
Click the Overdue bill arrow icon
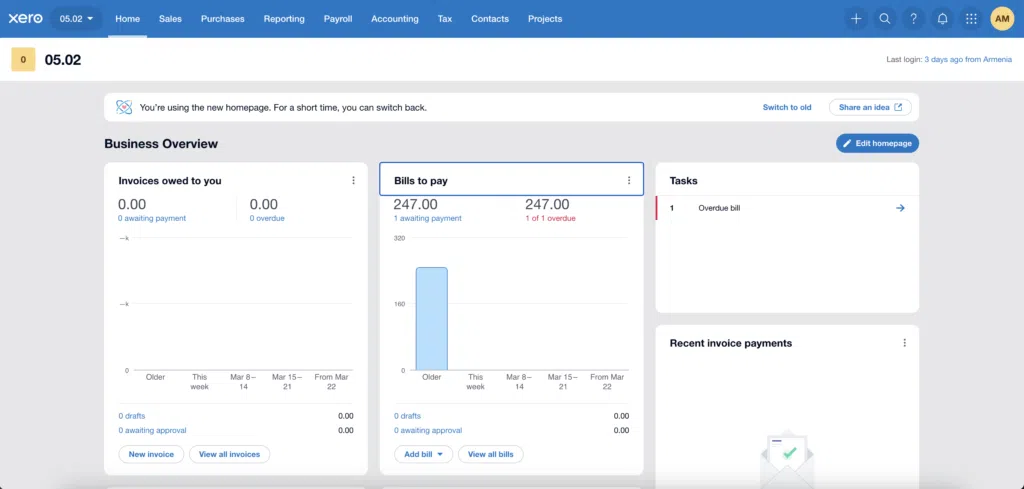[900, 208]
